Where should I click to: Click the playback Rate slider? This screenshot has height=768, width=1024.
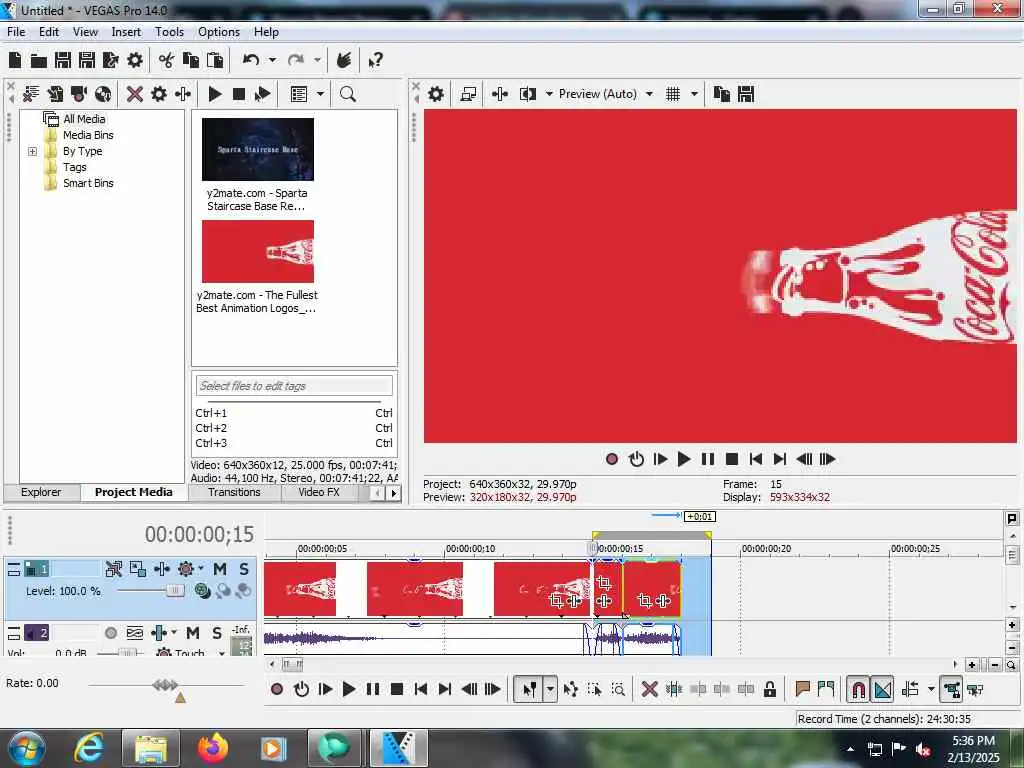coord(166,685)
